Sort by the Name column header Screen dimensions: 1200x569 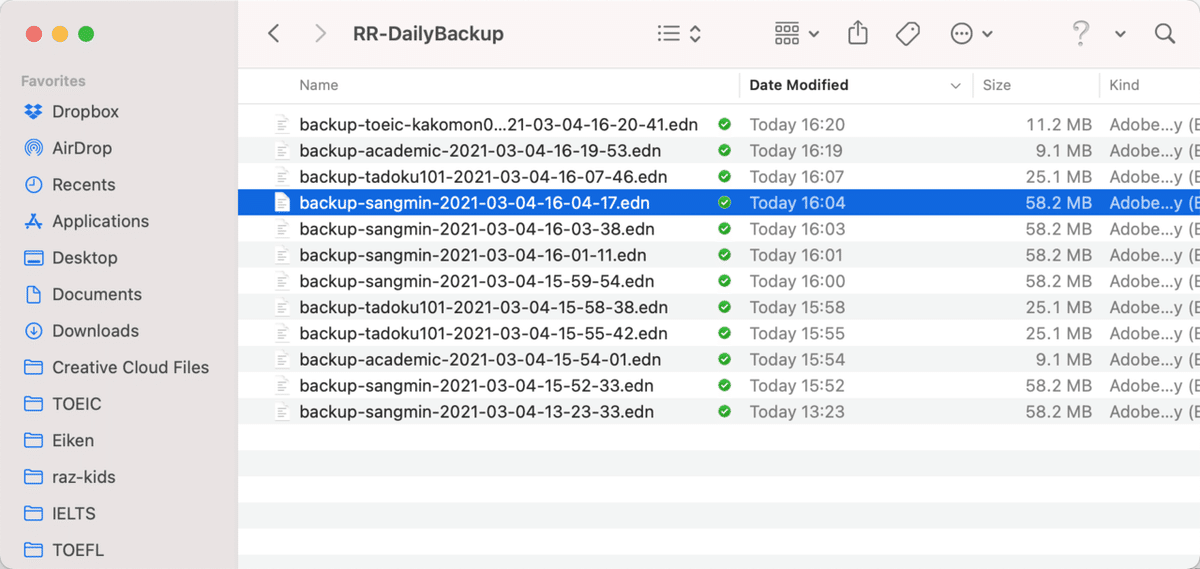(319, 85)
